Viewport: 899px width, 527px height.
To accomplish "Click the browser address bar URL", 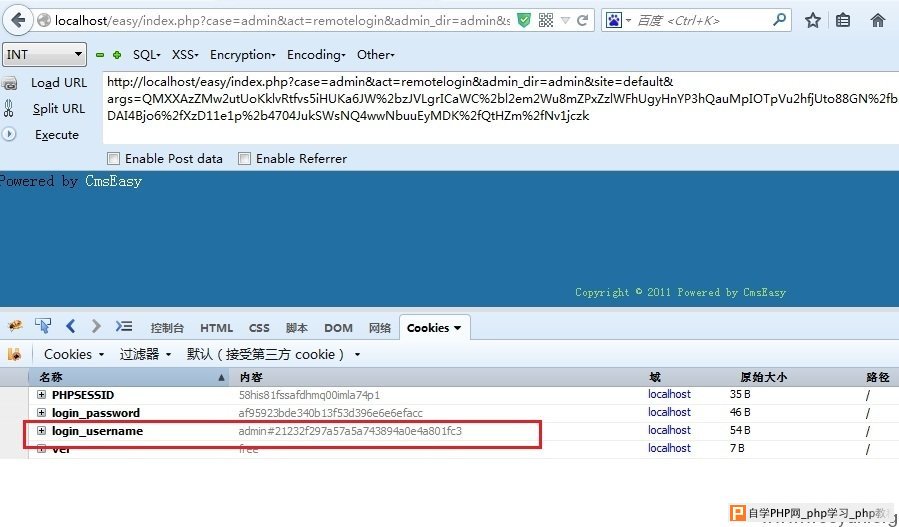I will (x=282, y=21).
